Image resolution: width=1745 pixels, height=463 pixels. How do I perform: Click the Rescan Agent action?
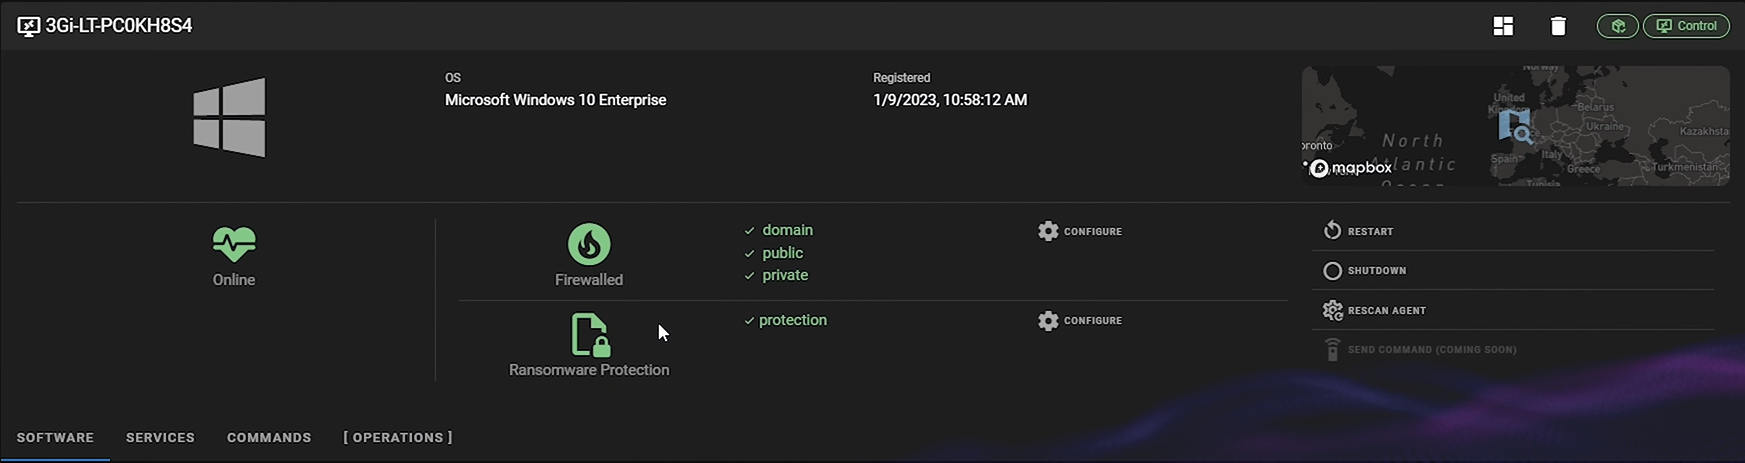point(1513,310)
